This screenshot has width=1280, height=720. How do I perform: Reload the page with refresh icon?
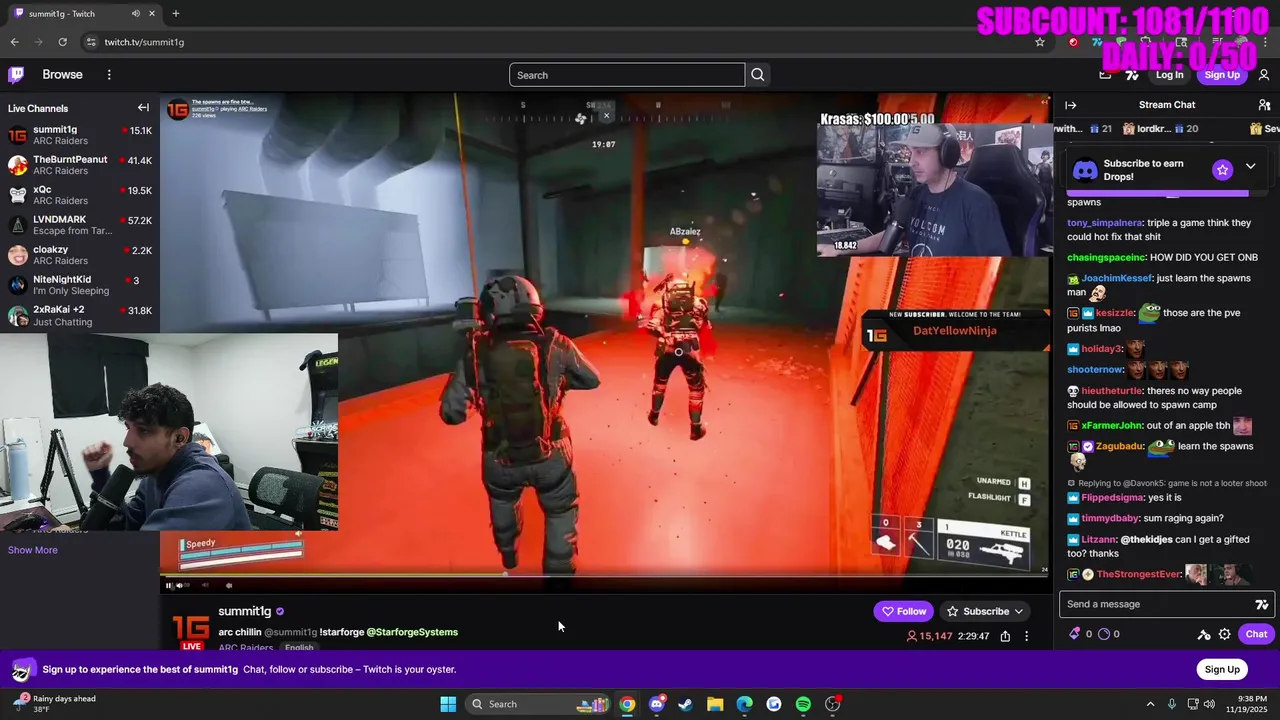pos(62,42)
